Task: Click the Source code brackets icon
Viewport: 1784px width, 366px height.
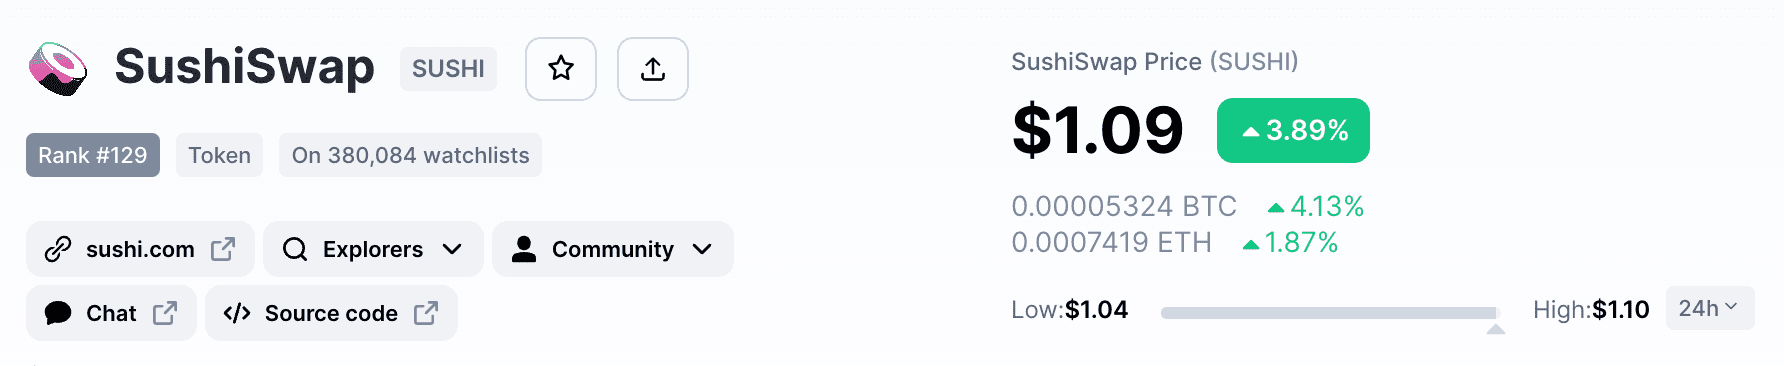Action: click(x=237, y=313)
